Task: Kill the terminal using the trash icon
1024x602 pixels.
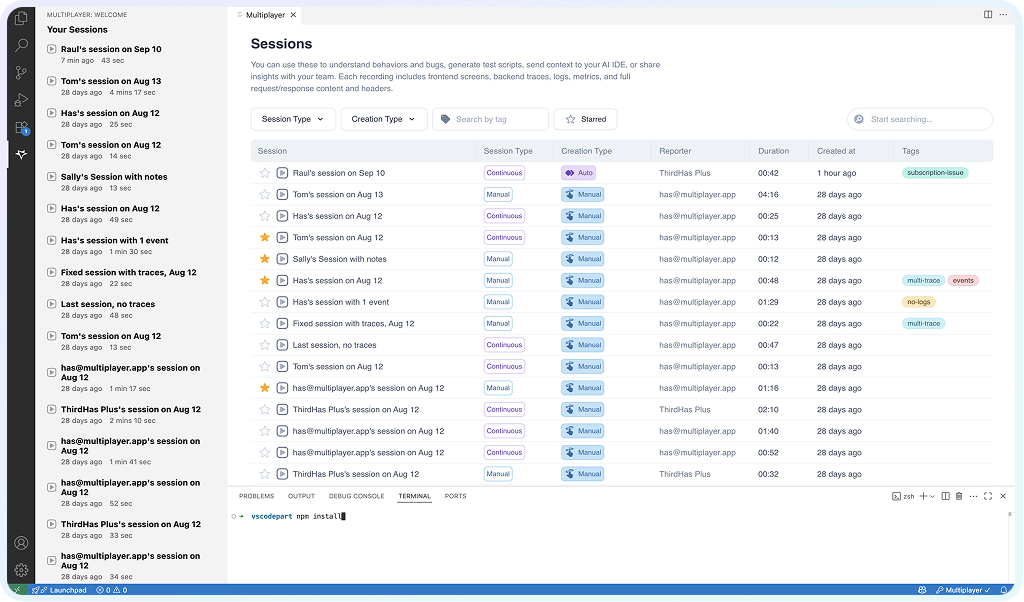Action: pos(959,496)
